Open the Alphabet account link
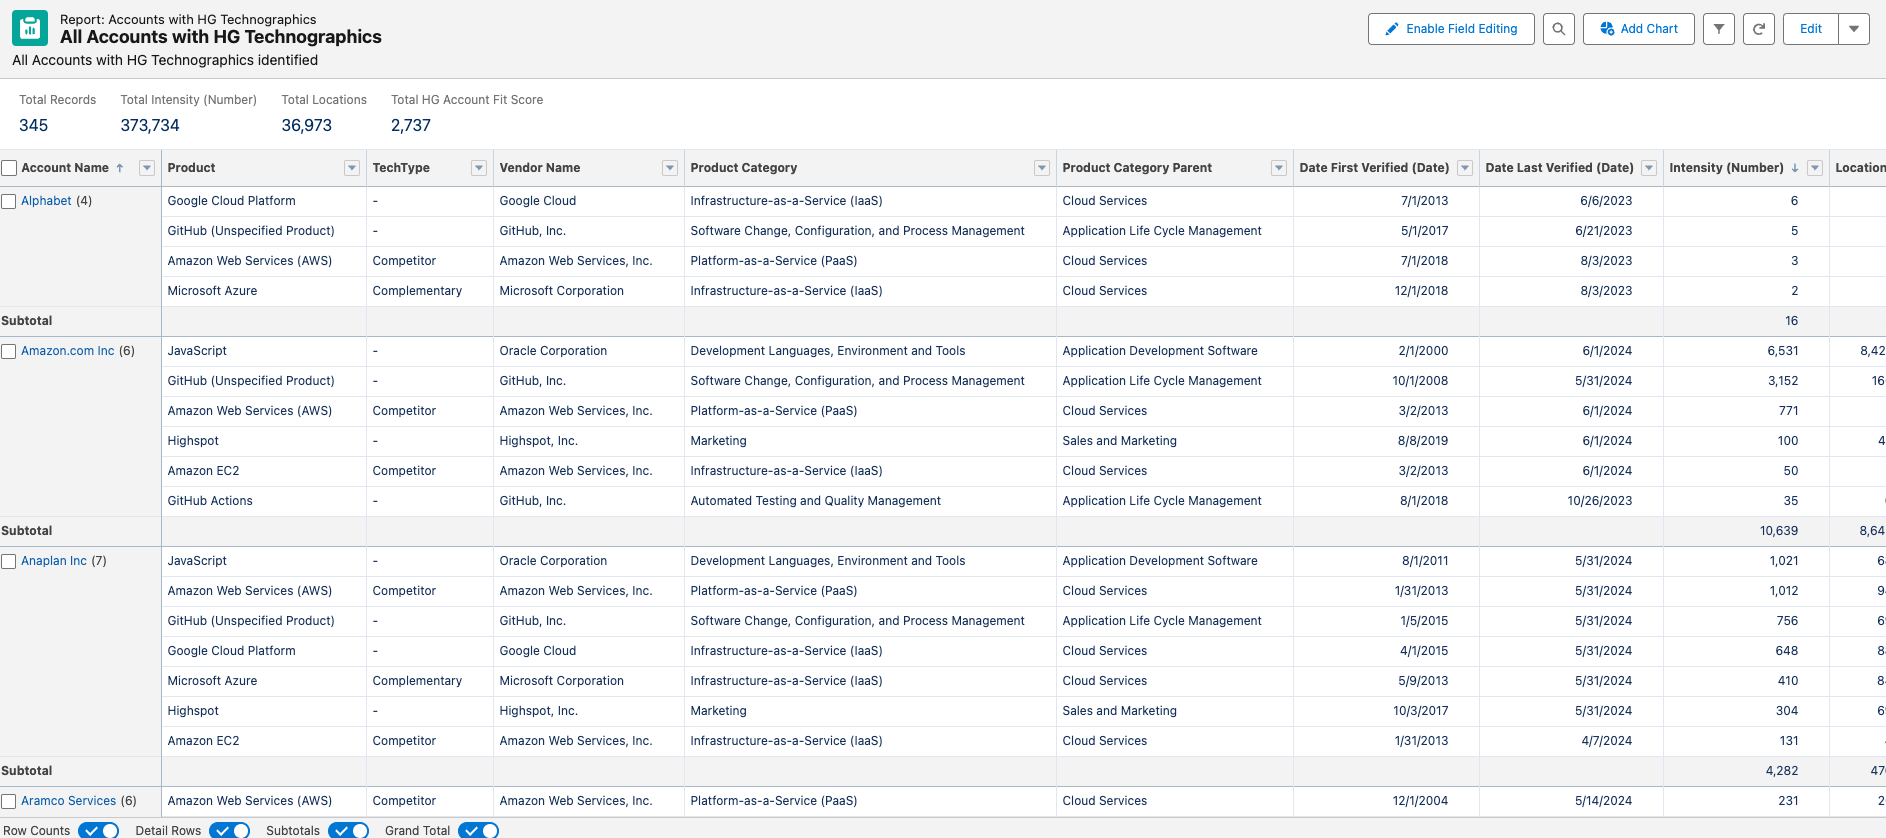This screenshot has width=1886, height=838. pos(46,201)
